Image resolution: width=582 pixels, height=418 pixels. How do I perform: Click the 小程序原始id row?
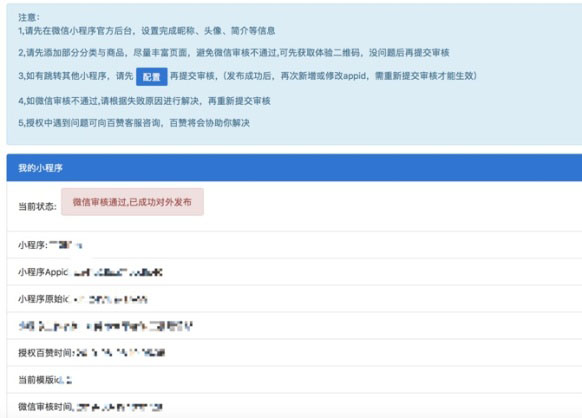(x=294, y=299)
